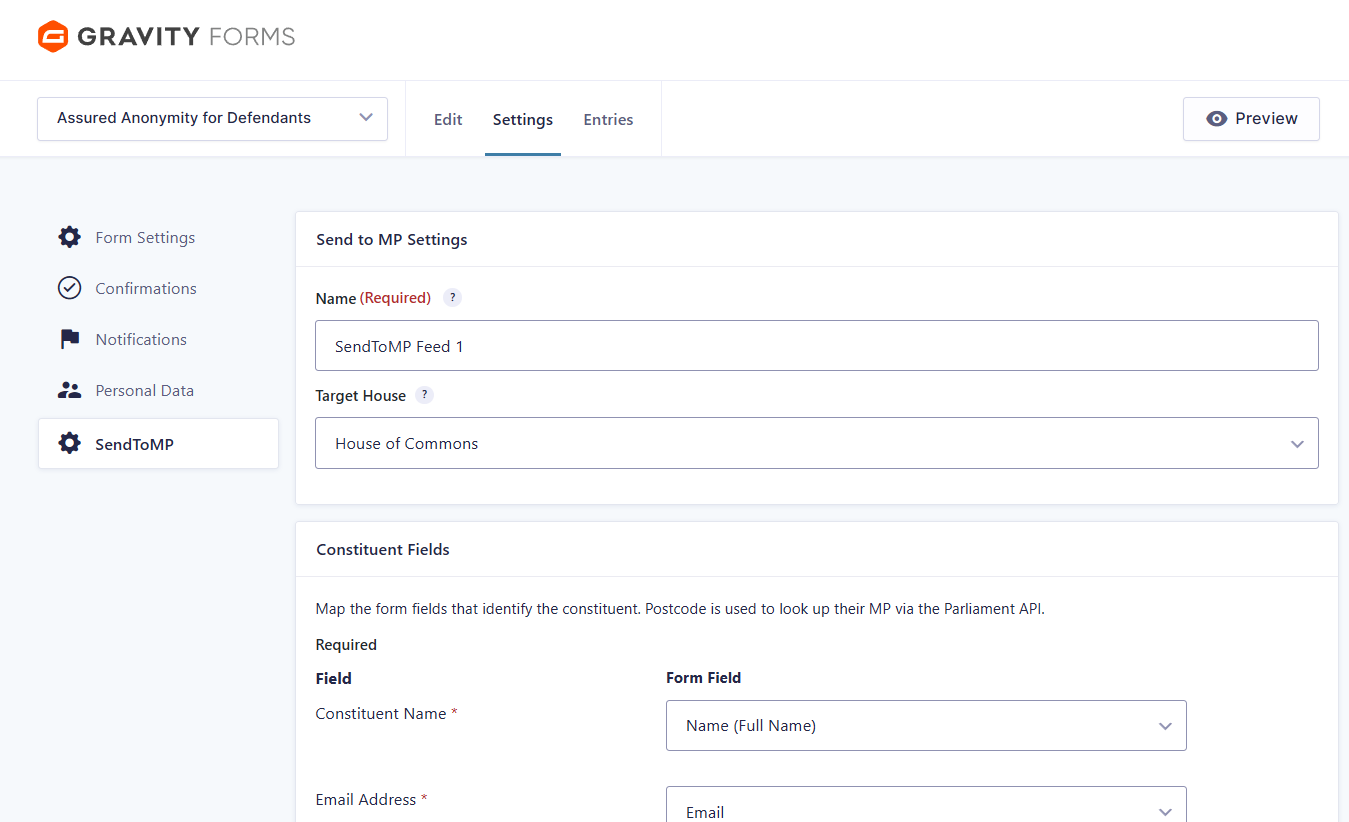Click the Gravity Forms logo icon
The width and height of the screenshot is (1349, 822).
[52, 37]
